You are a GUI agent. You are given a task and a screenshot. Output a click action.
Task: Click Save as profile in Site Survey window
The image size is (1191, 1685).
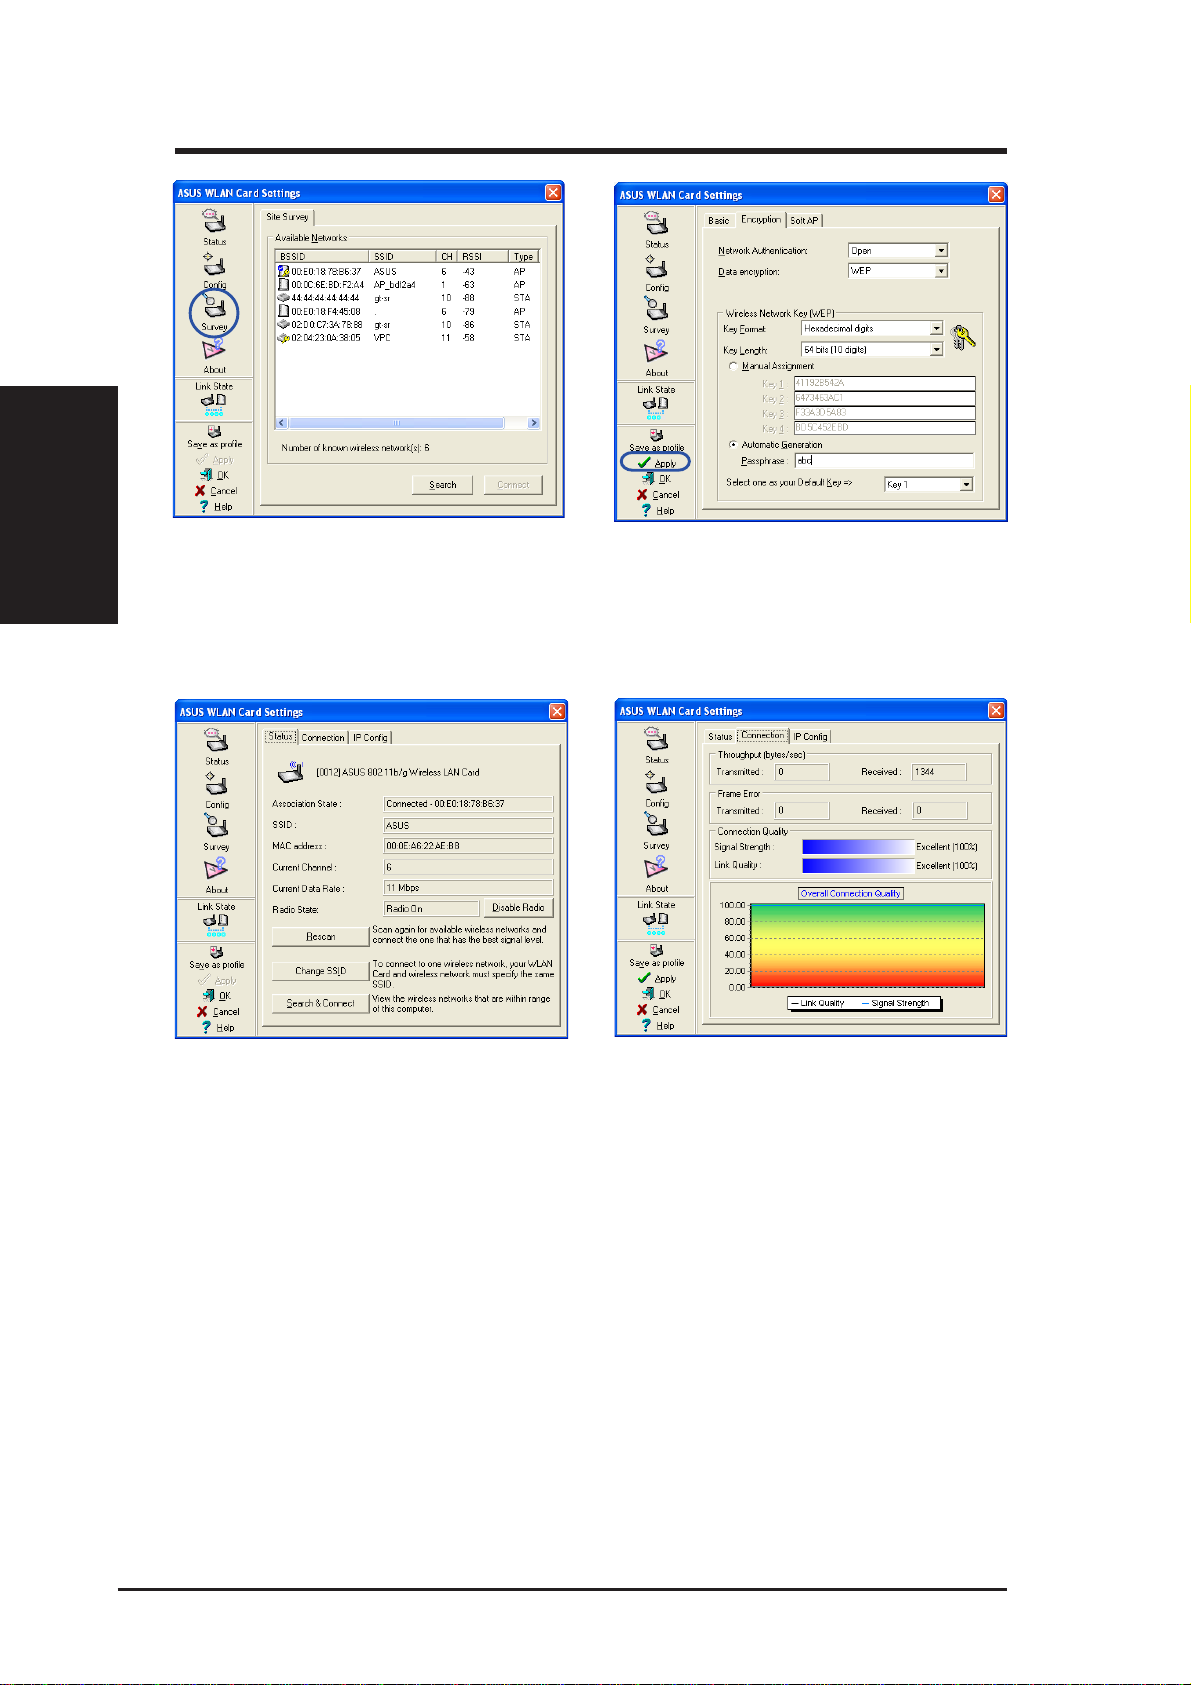click(214, 437)
